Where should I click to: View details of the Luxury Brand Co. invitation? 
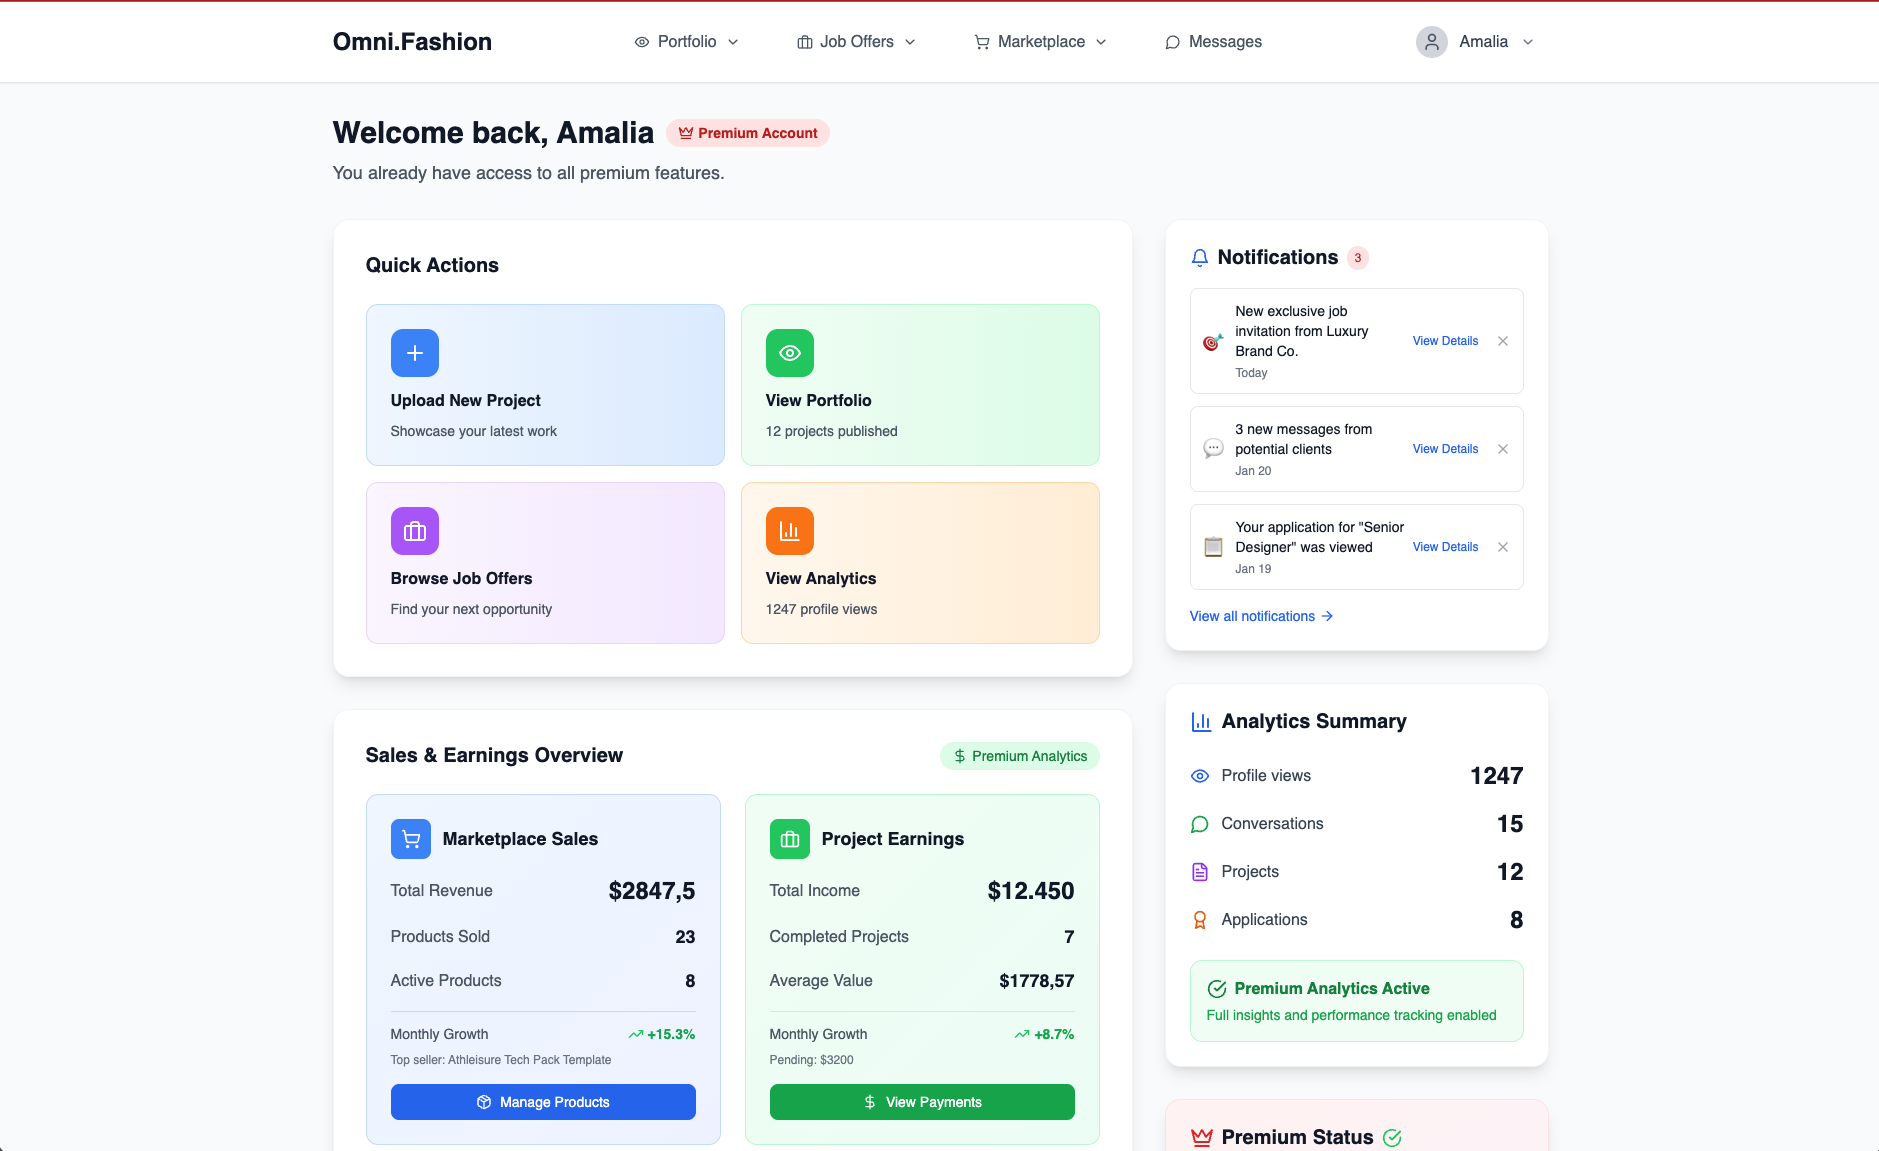[x=1445, y=341]
